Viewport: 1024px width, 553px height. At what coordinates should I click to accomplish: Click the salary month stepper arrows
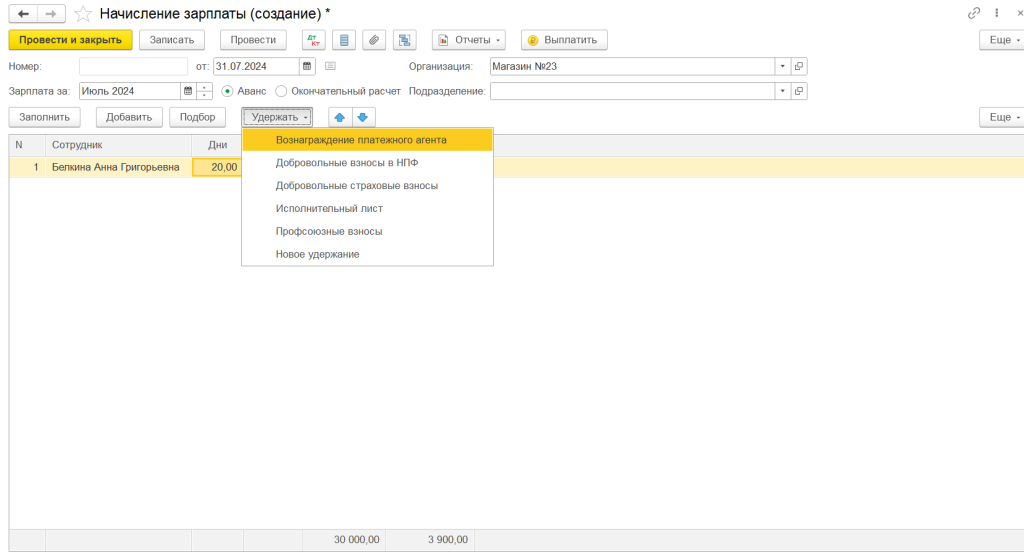click(x=205, y=91)
